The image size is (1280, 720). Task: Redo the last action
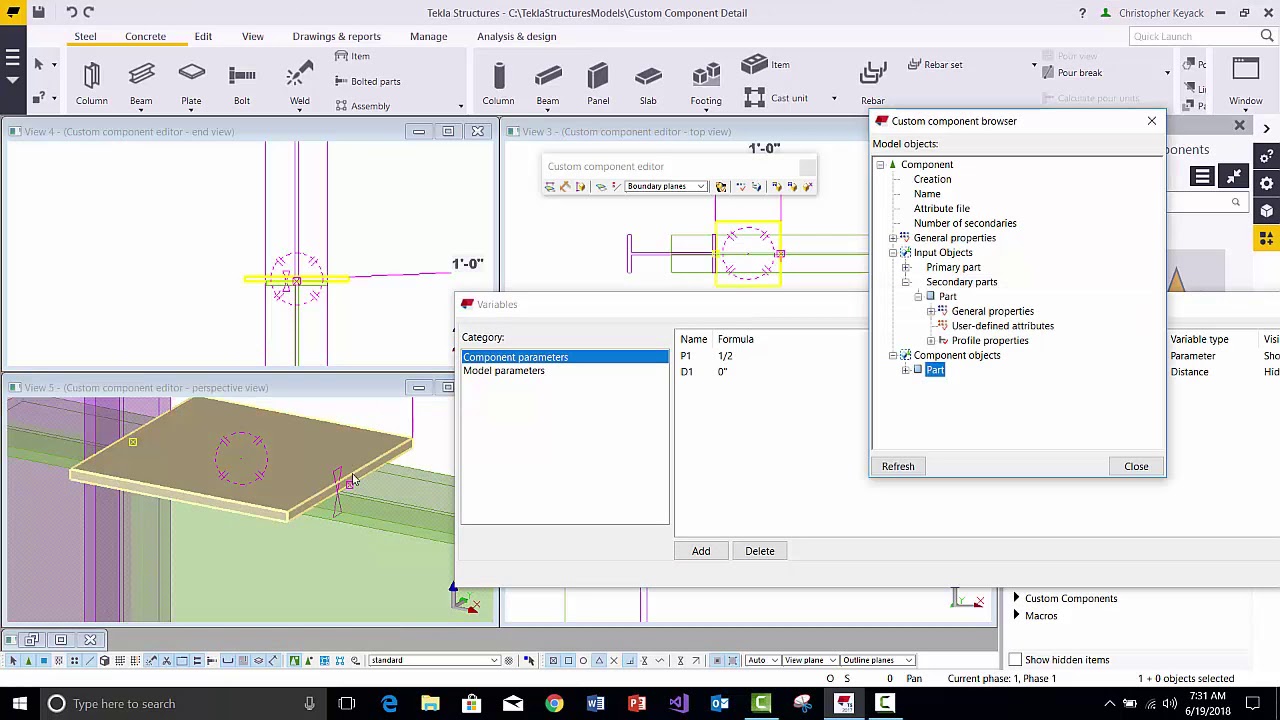click(89, 12)
